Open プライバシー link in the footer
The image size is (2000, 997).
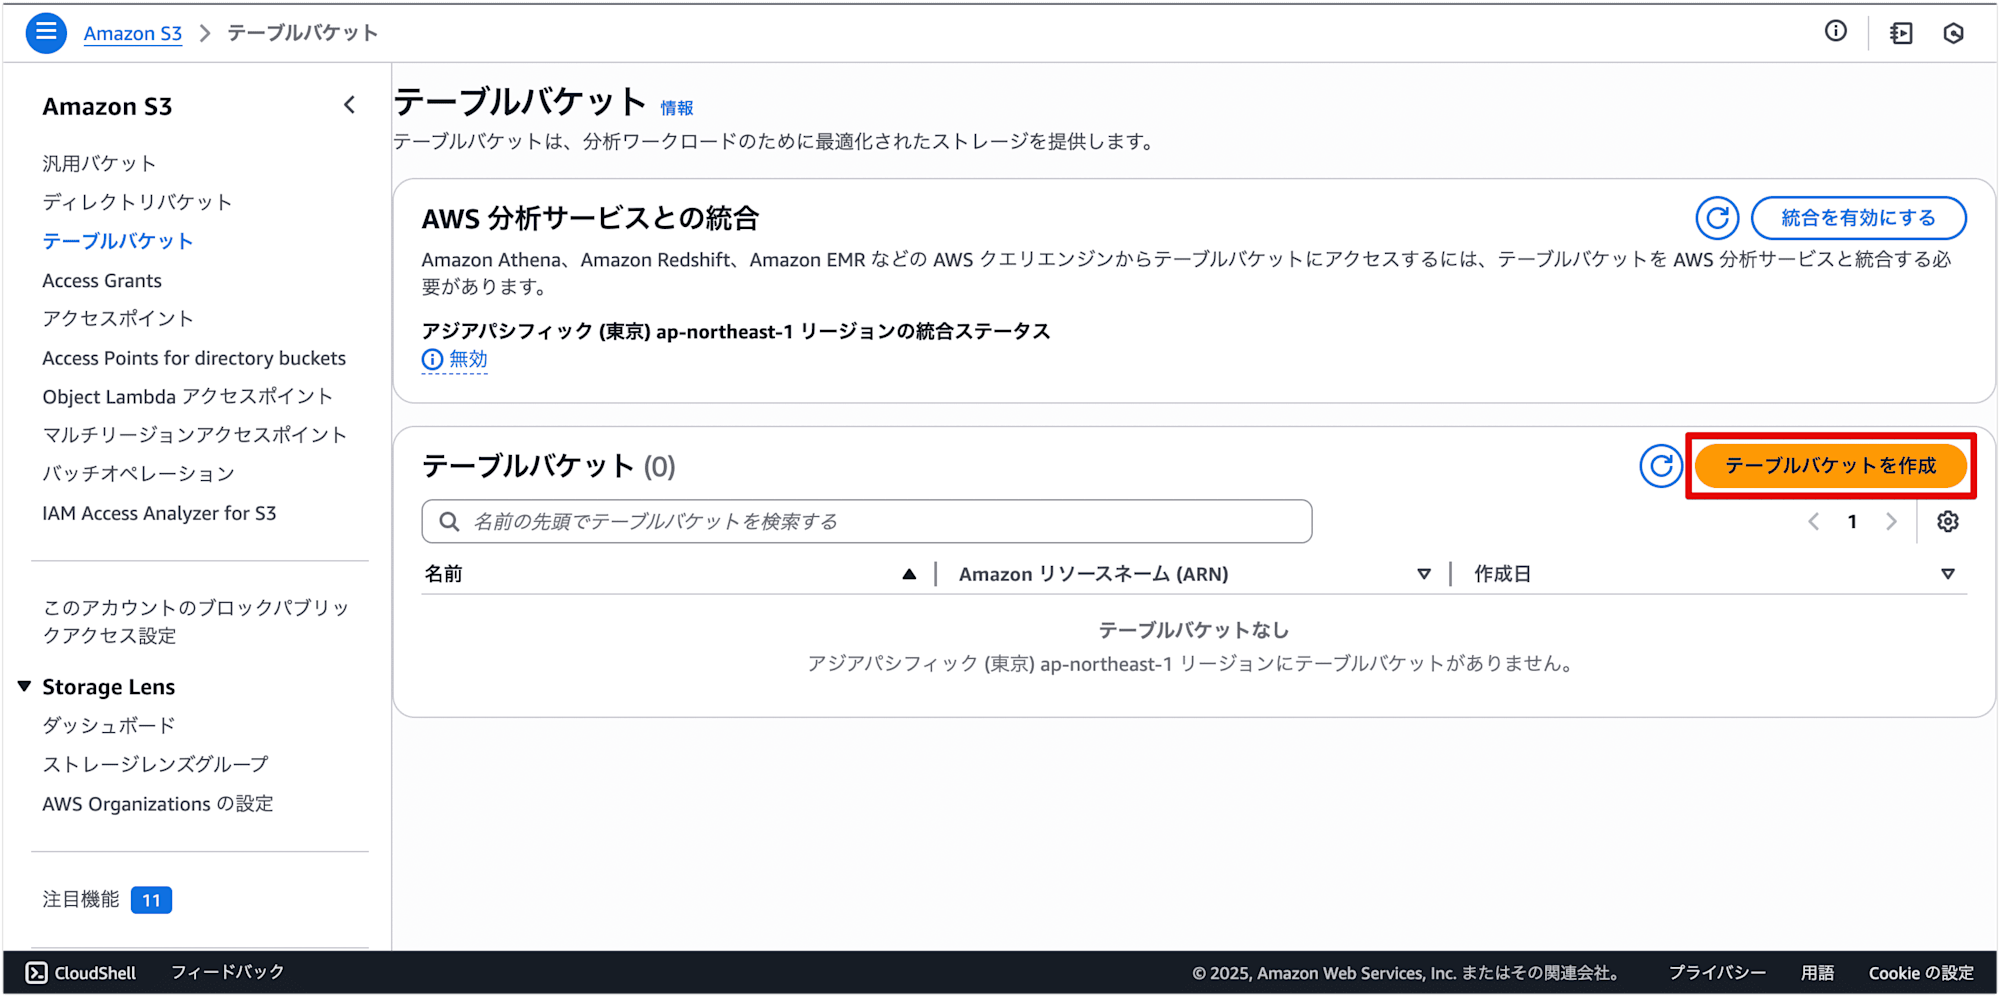point(1717,972)
